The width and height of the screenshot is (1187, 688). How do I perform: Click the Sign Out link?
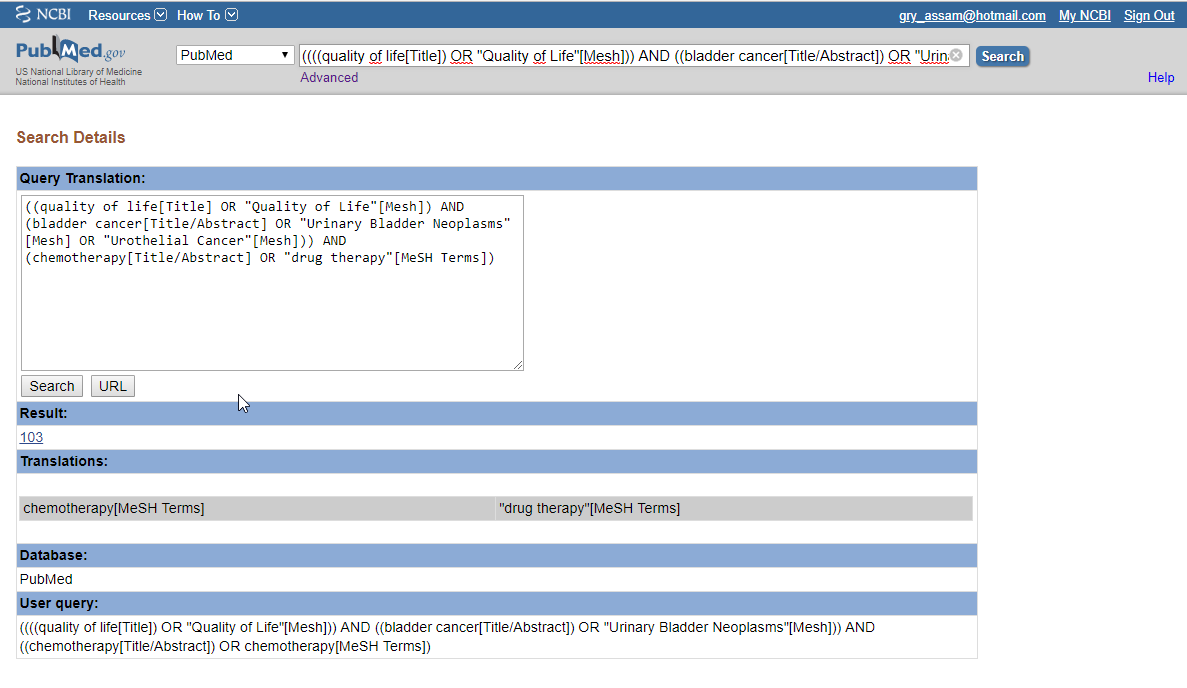pos(1148,16)
